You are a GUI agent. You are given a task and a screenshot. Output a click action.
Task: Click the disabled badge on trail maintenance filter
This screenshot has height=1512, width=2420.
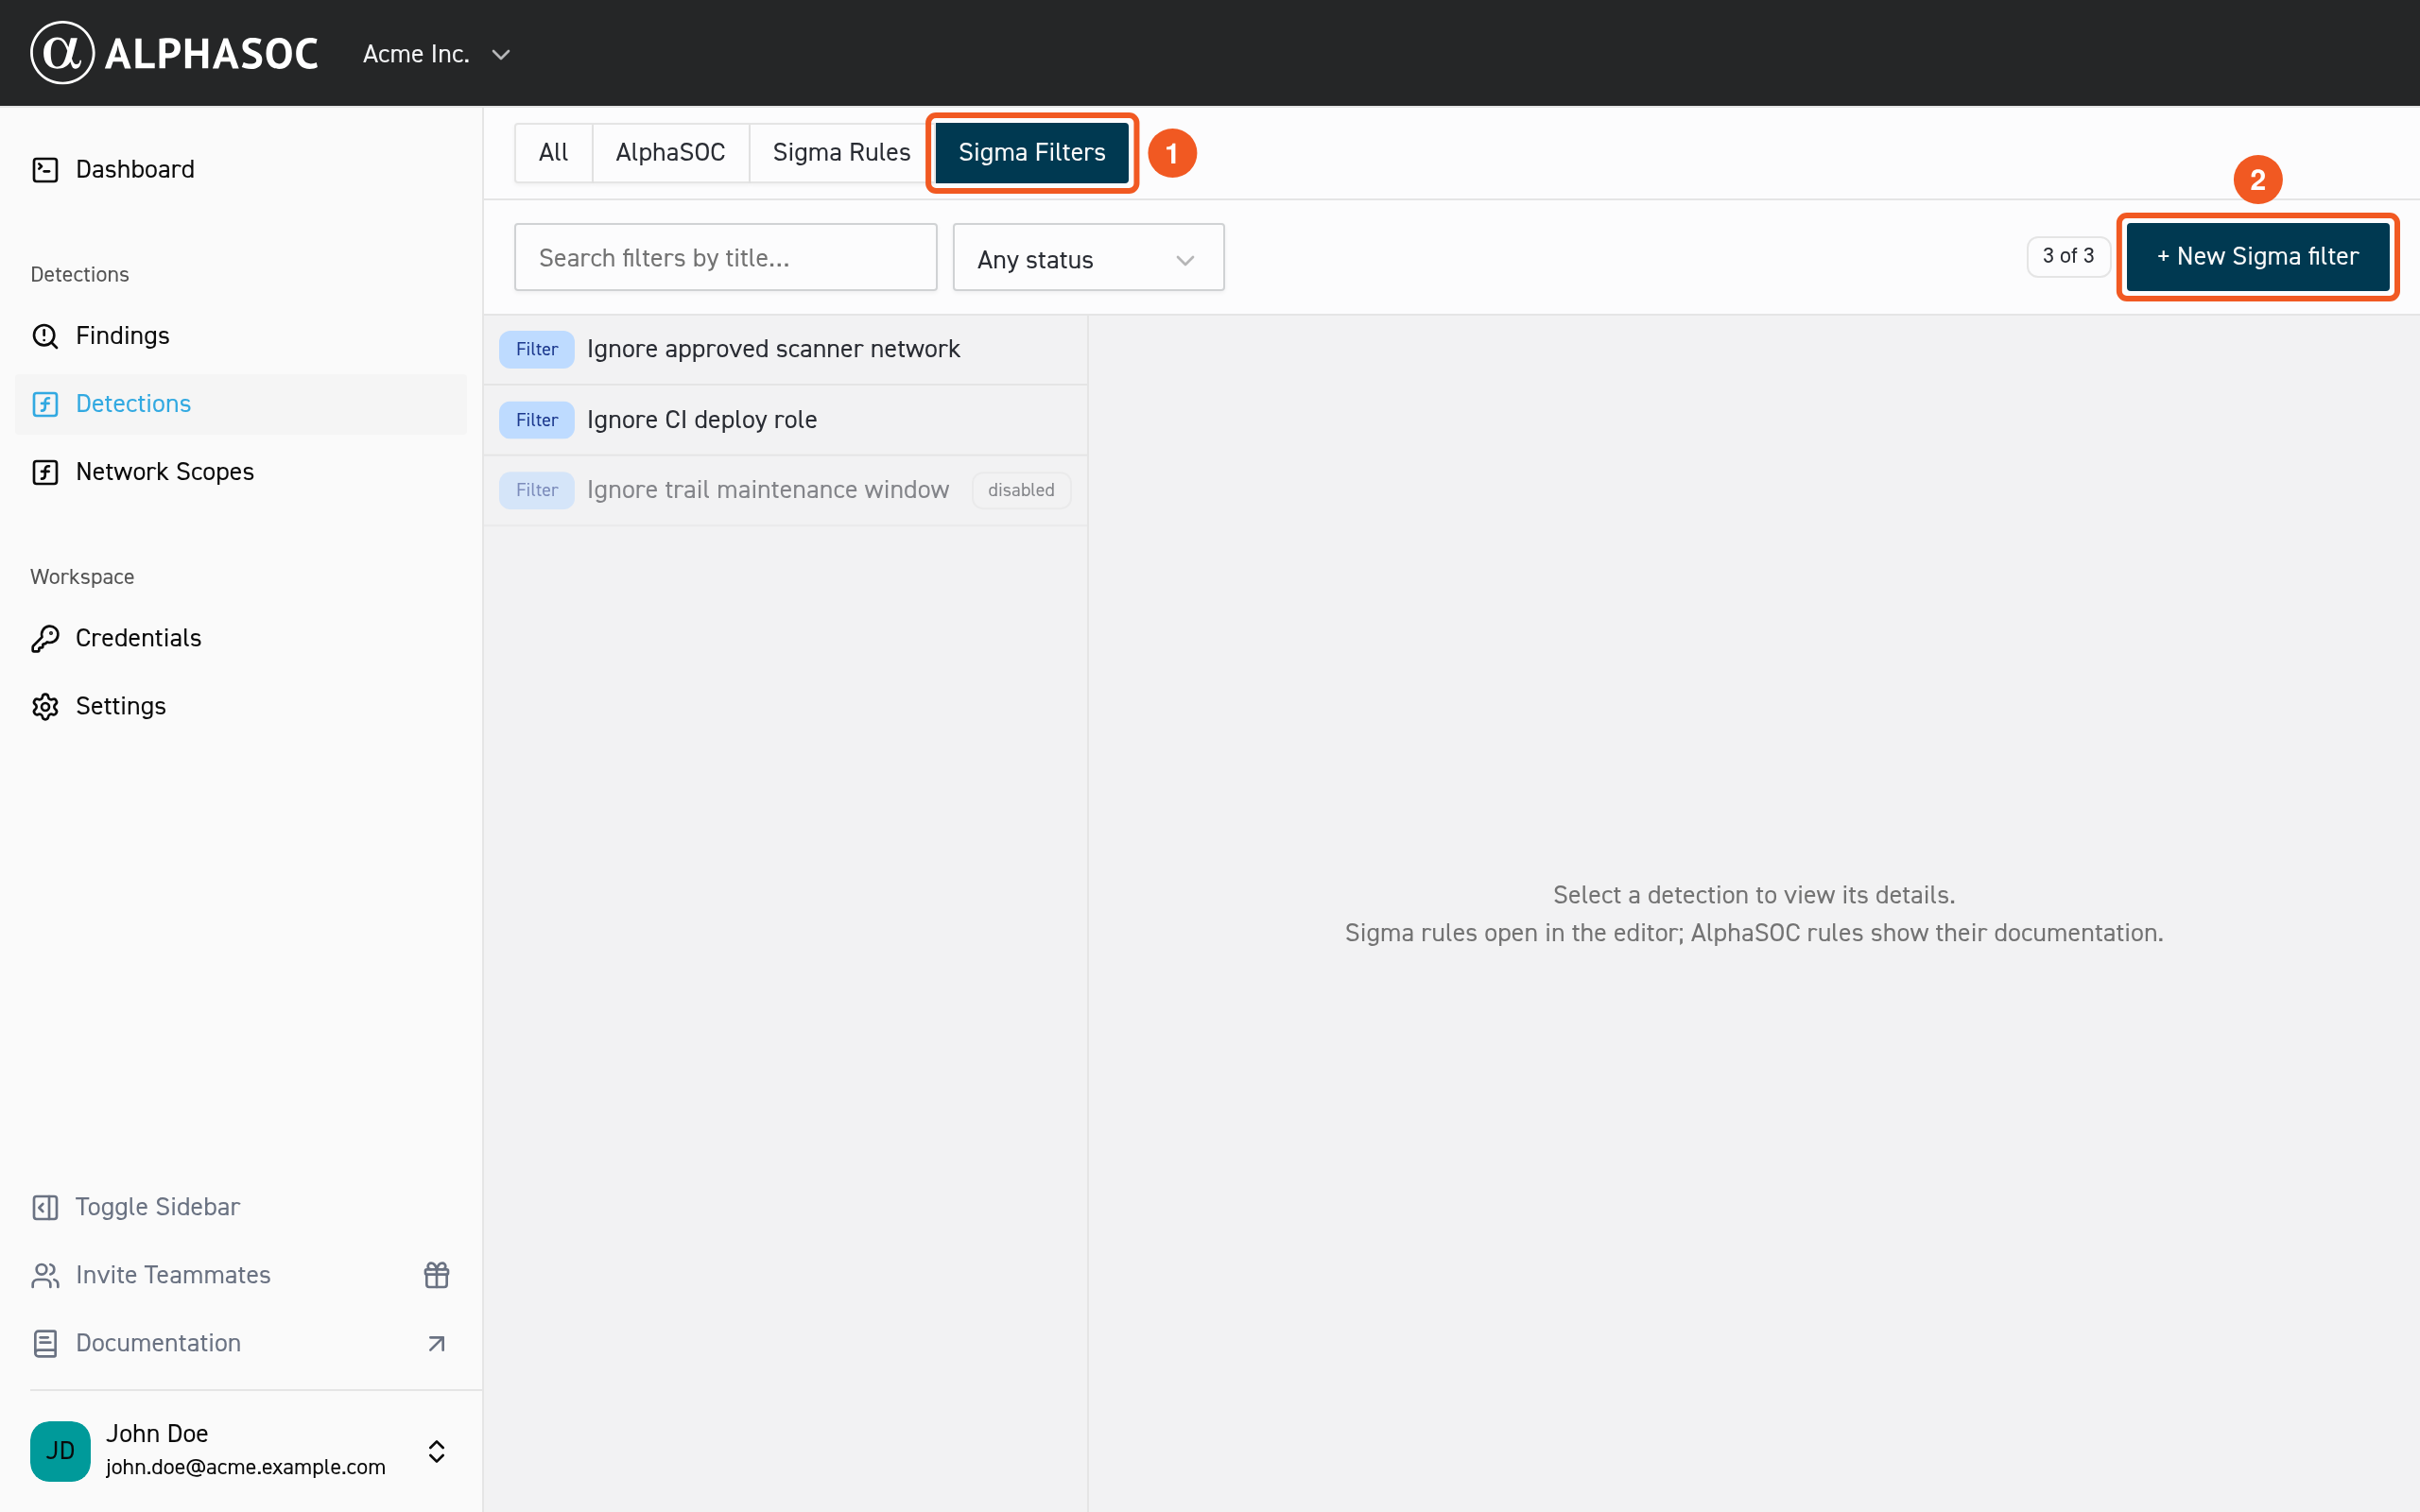click(x=1021, y=490)
